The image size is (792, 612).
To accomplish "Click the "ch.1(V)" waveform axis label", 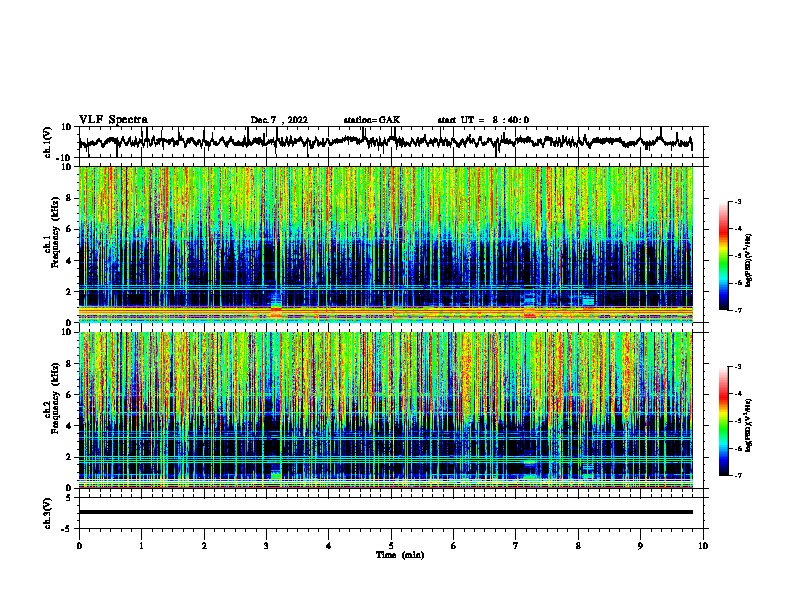I will [x=48, y=142].
